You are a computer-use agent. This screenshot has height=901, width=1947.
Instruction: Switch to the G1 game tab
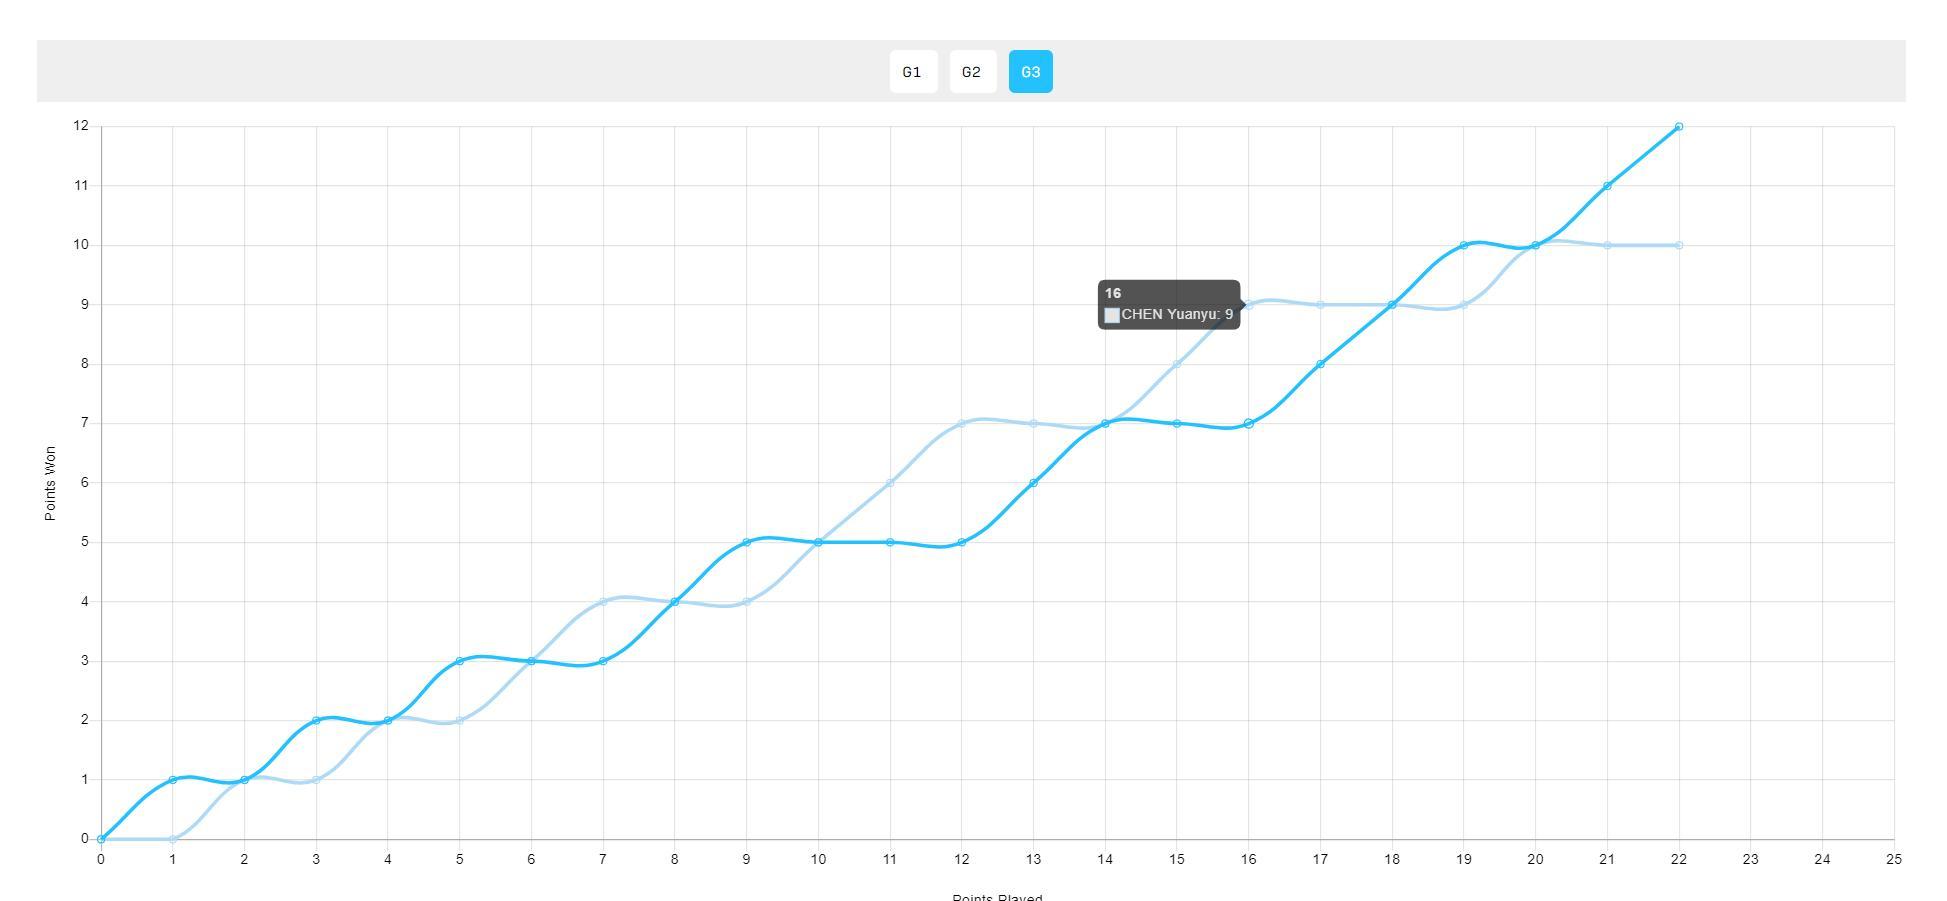913,72
